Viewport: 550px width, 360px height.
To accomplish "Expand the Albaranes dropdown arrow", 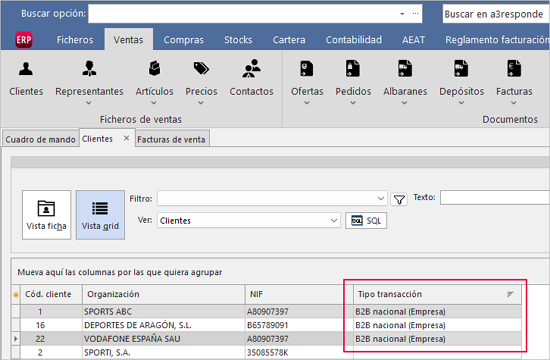I will click(x=404, y=103).
